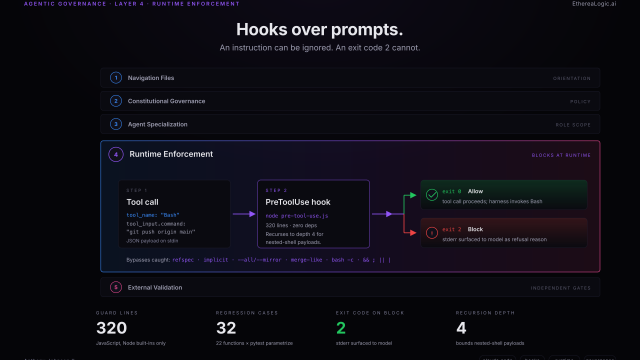Click the 'EXIT CODE ON BLOCK' label

pos(370,313)
